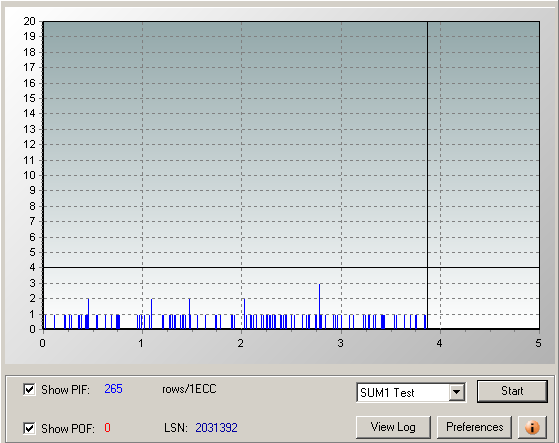Click the Y-axis label 20

click(x=30, y=21)
